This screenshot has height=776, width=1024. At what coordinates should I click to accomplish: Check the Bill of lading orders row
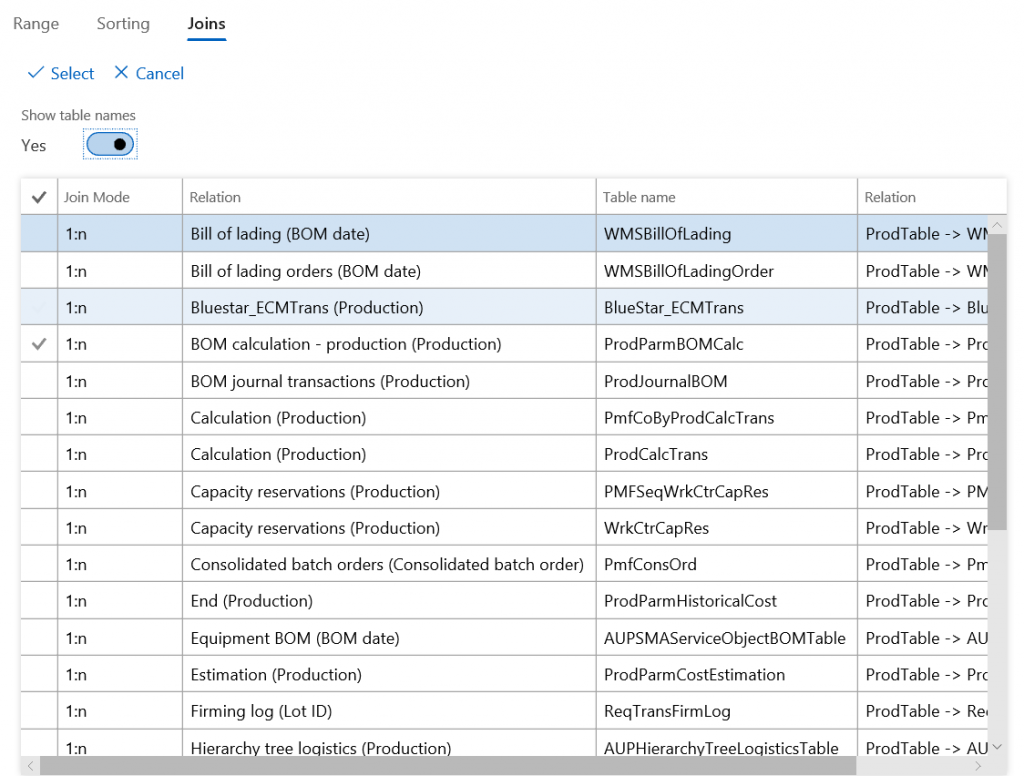pos(39,271)
